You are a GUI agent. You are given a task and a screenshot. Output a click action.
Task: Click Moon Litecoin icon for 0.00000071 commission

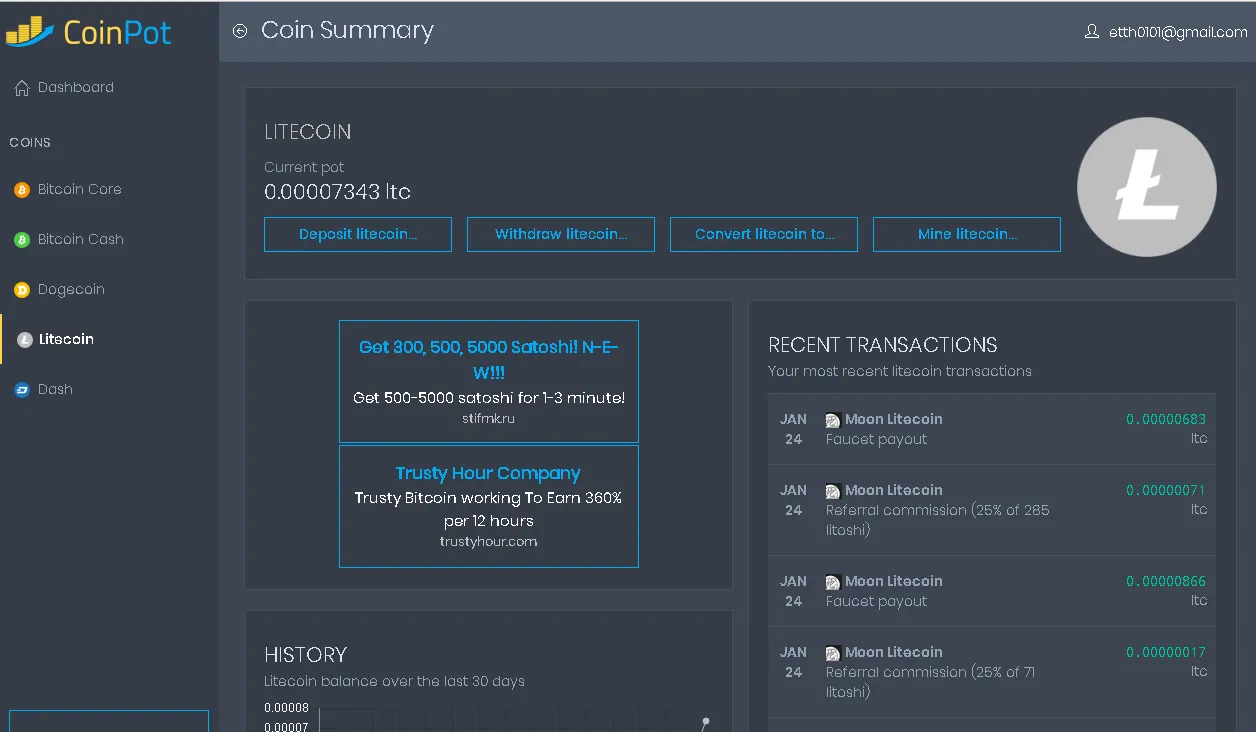click(x=833, y=491)
